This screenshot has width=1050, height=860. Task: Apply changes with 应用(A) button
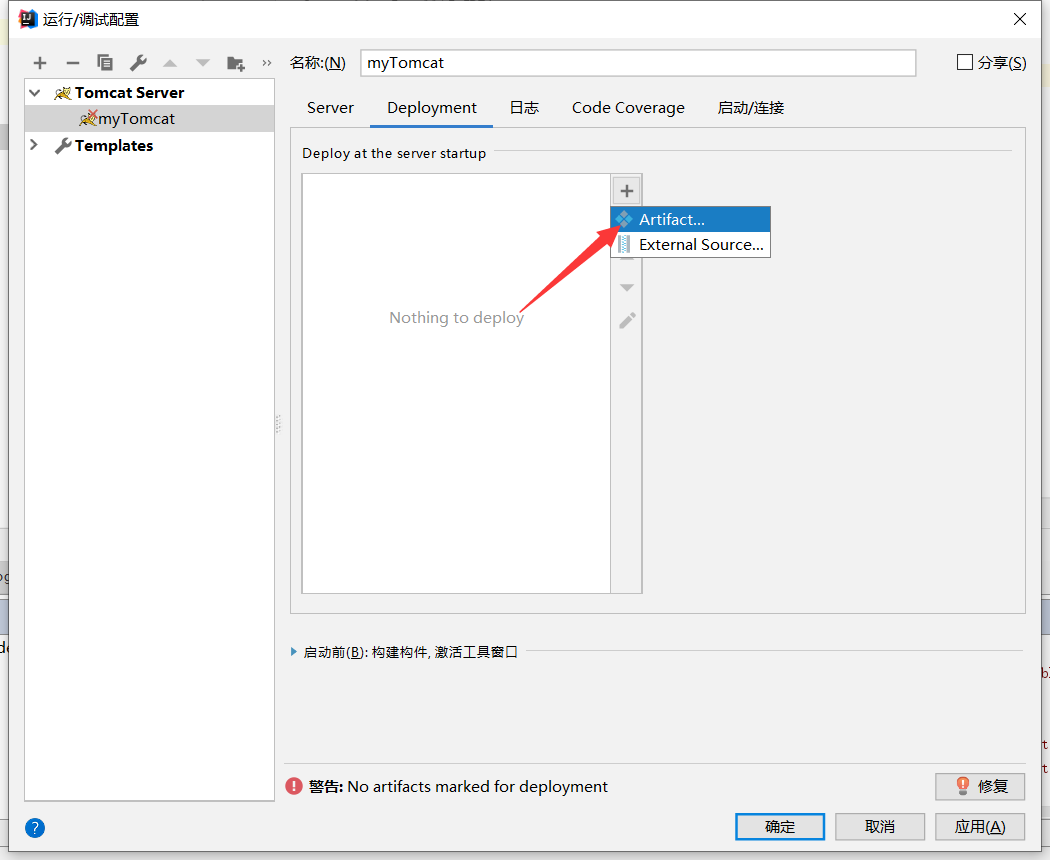point(980,827)
